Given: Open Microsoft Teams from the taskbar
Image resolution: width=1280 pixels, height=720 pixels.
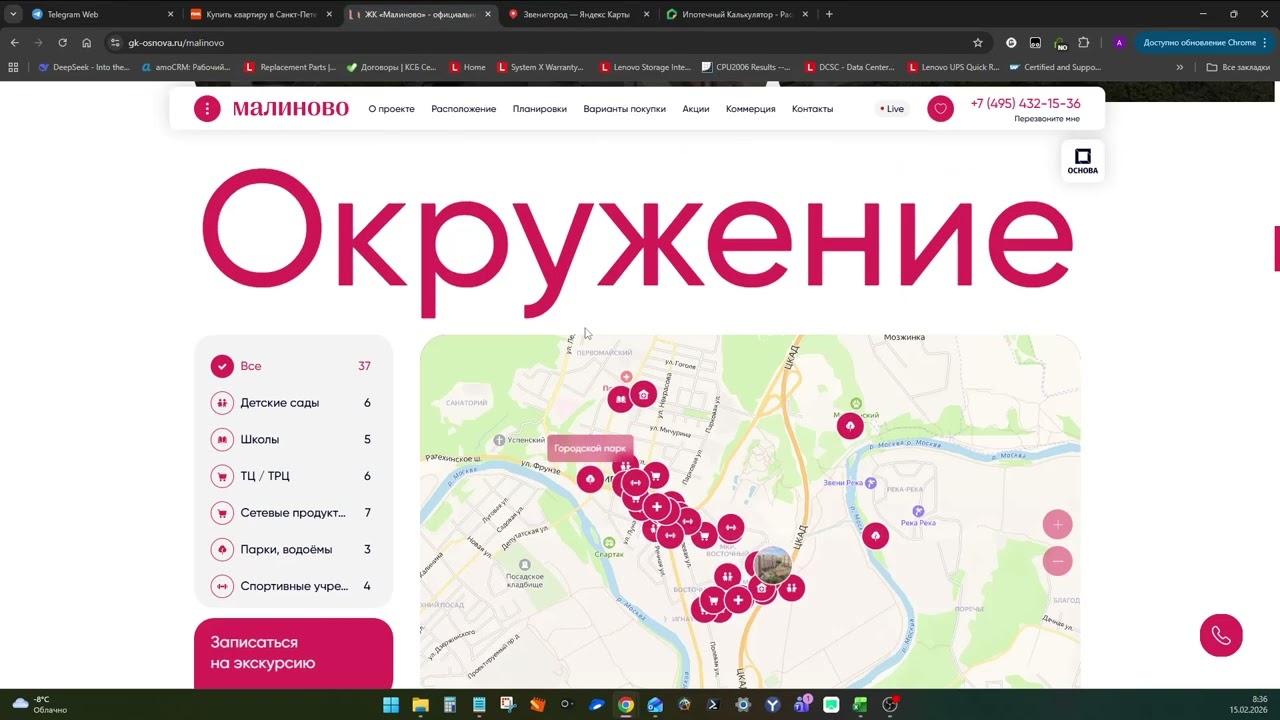Looking at the screenshot, I should click(x=802, y=705).
